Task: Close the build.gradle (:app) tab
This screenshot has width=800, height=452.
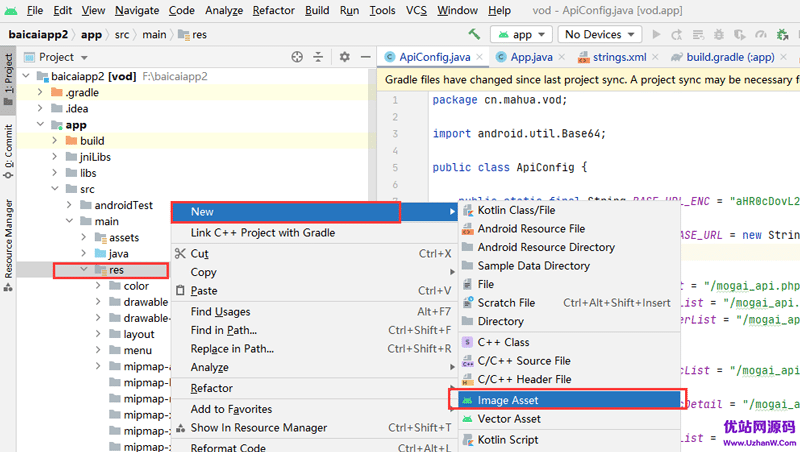Action: [x=784, y=57]
